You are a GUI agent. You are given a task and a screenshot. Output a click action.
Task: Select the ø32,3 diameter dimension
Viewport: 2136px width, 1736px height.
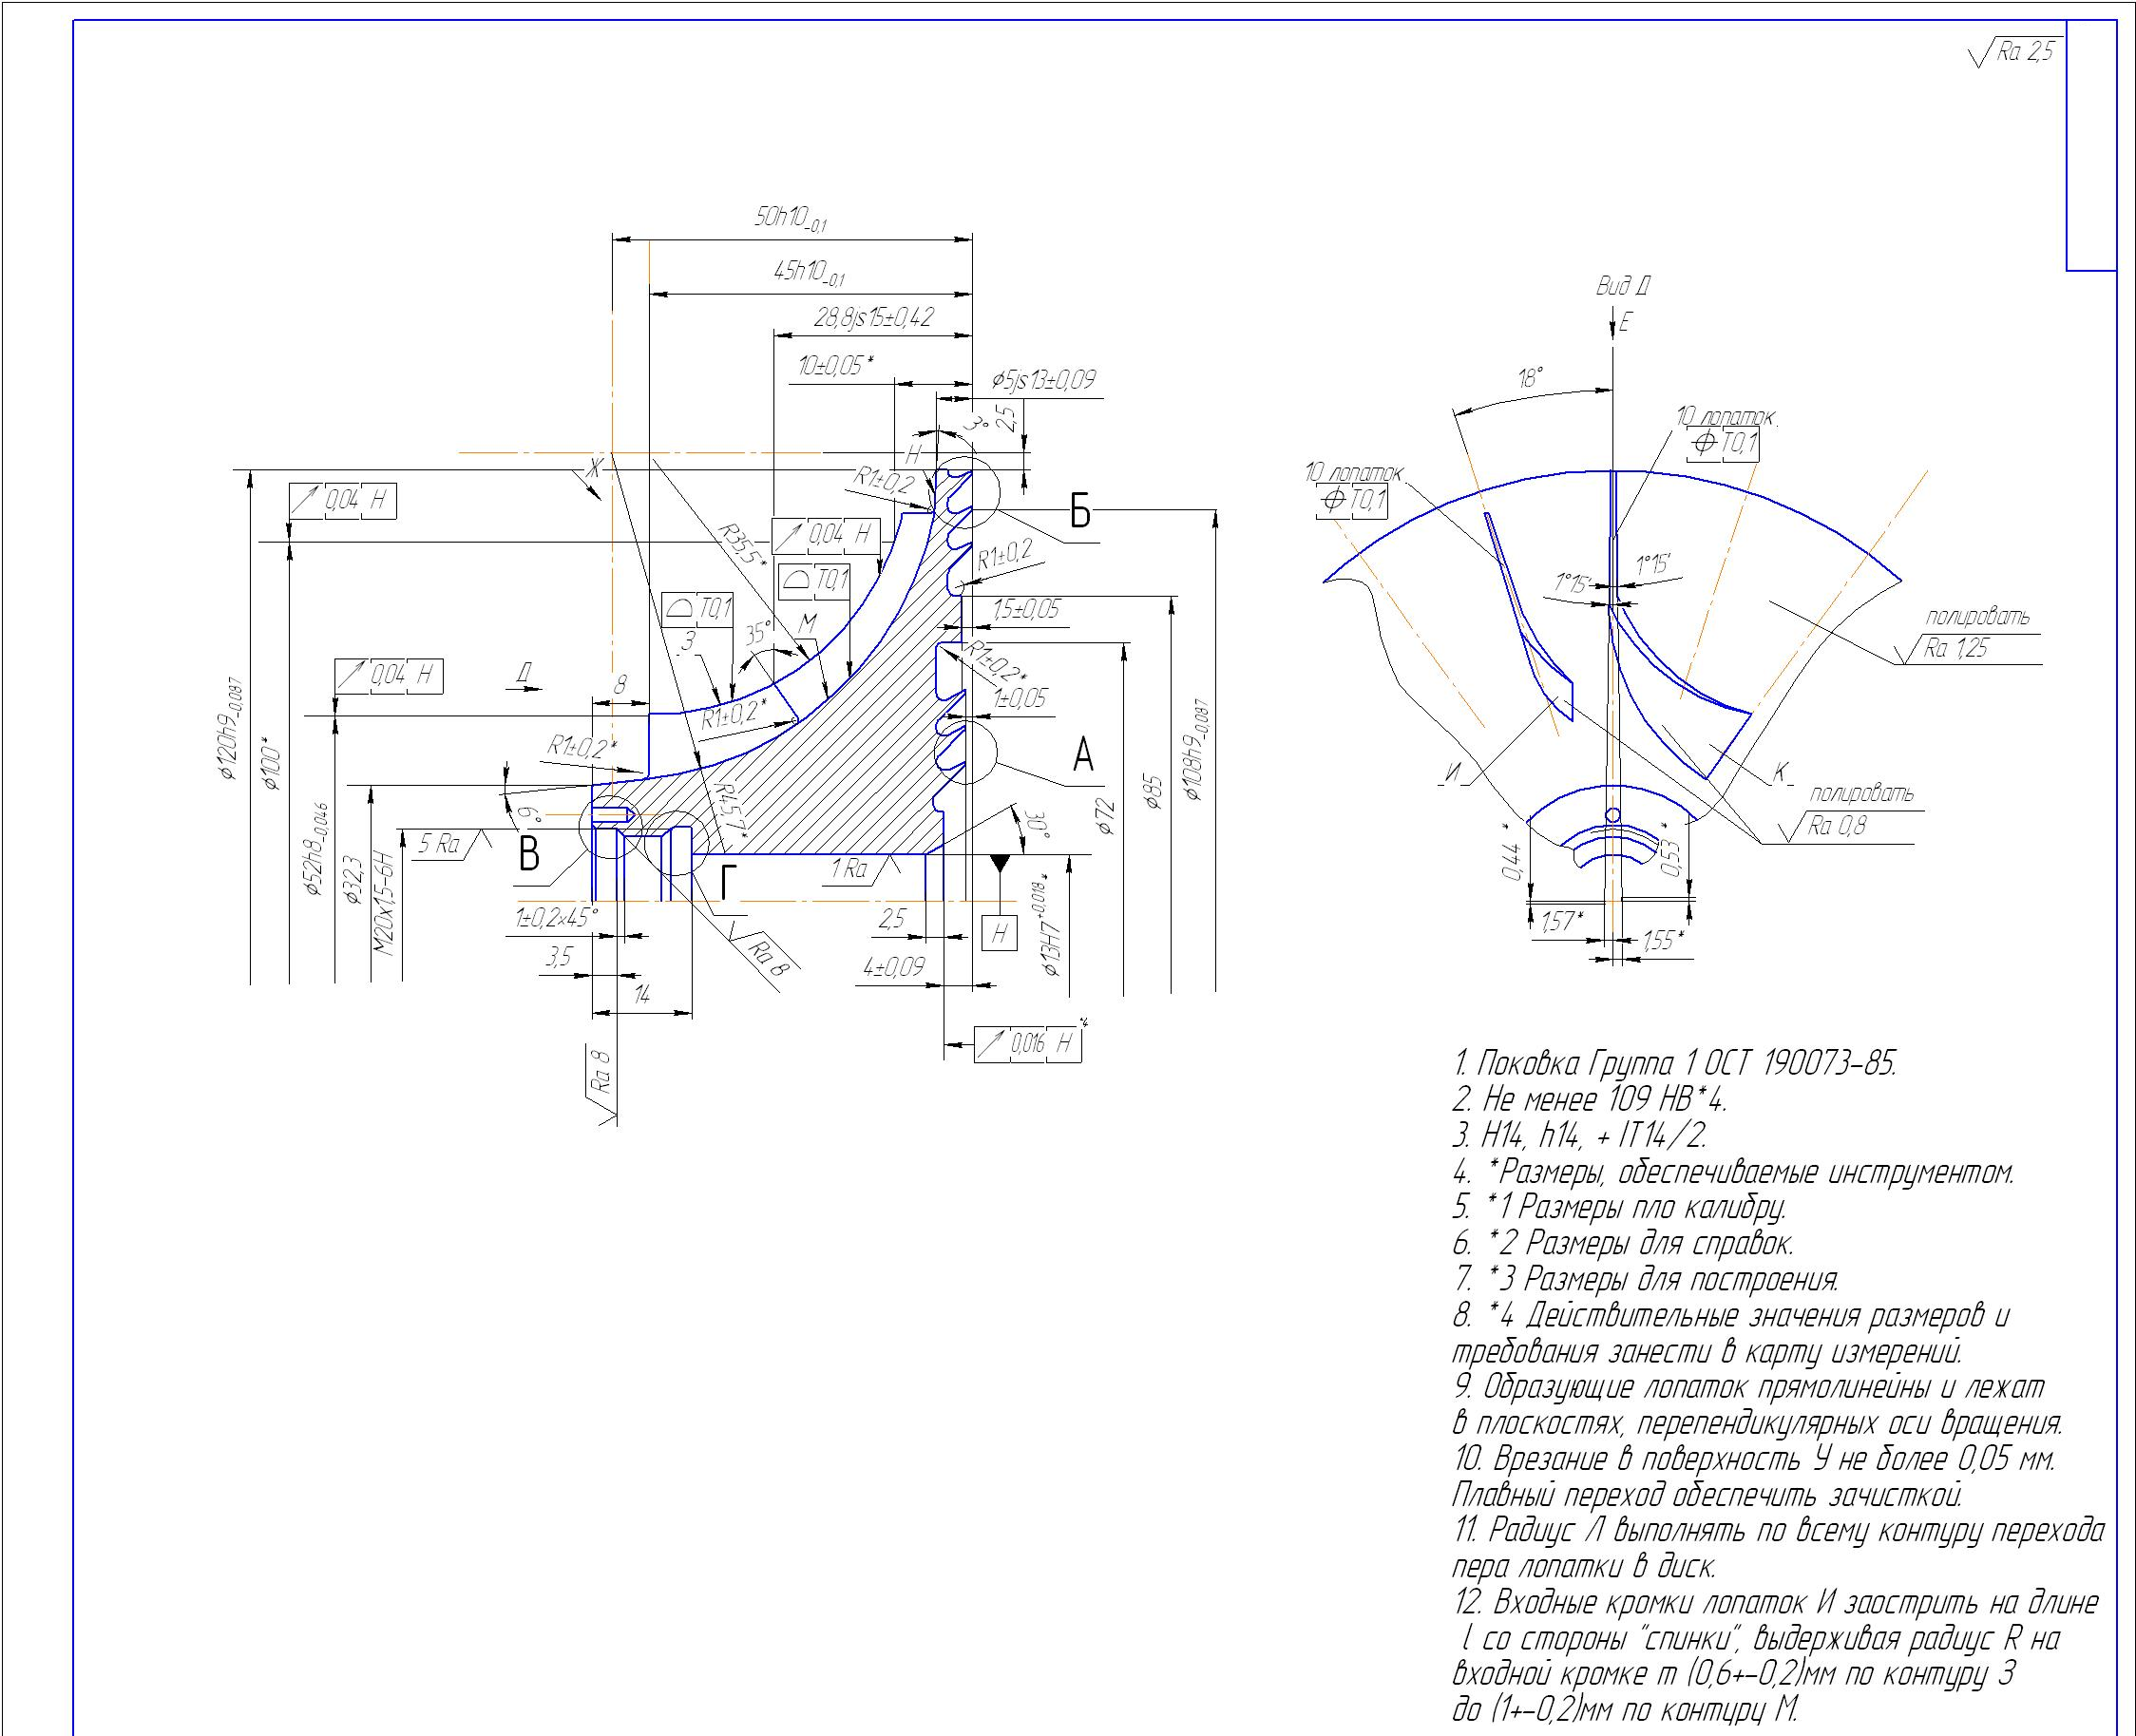352,880
